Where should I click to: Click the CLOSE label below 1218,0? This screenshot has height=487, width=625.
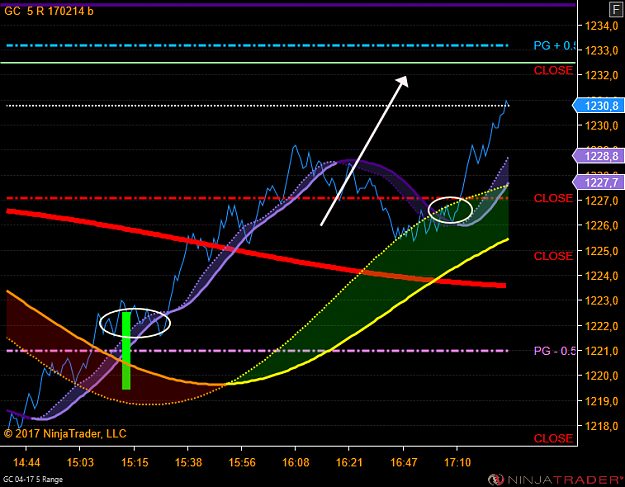coord(553,439)
